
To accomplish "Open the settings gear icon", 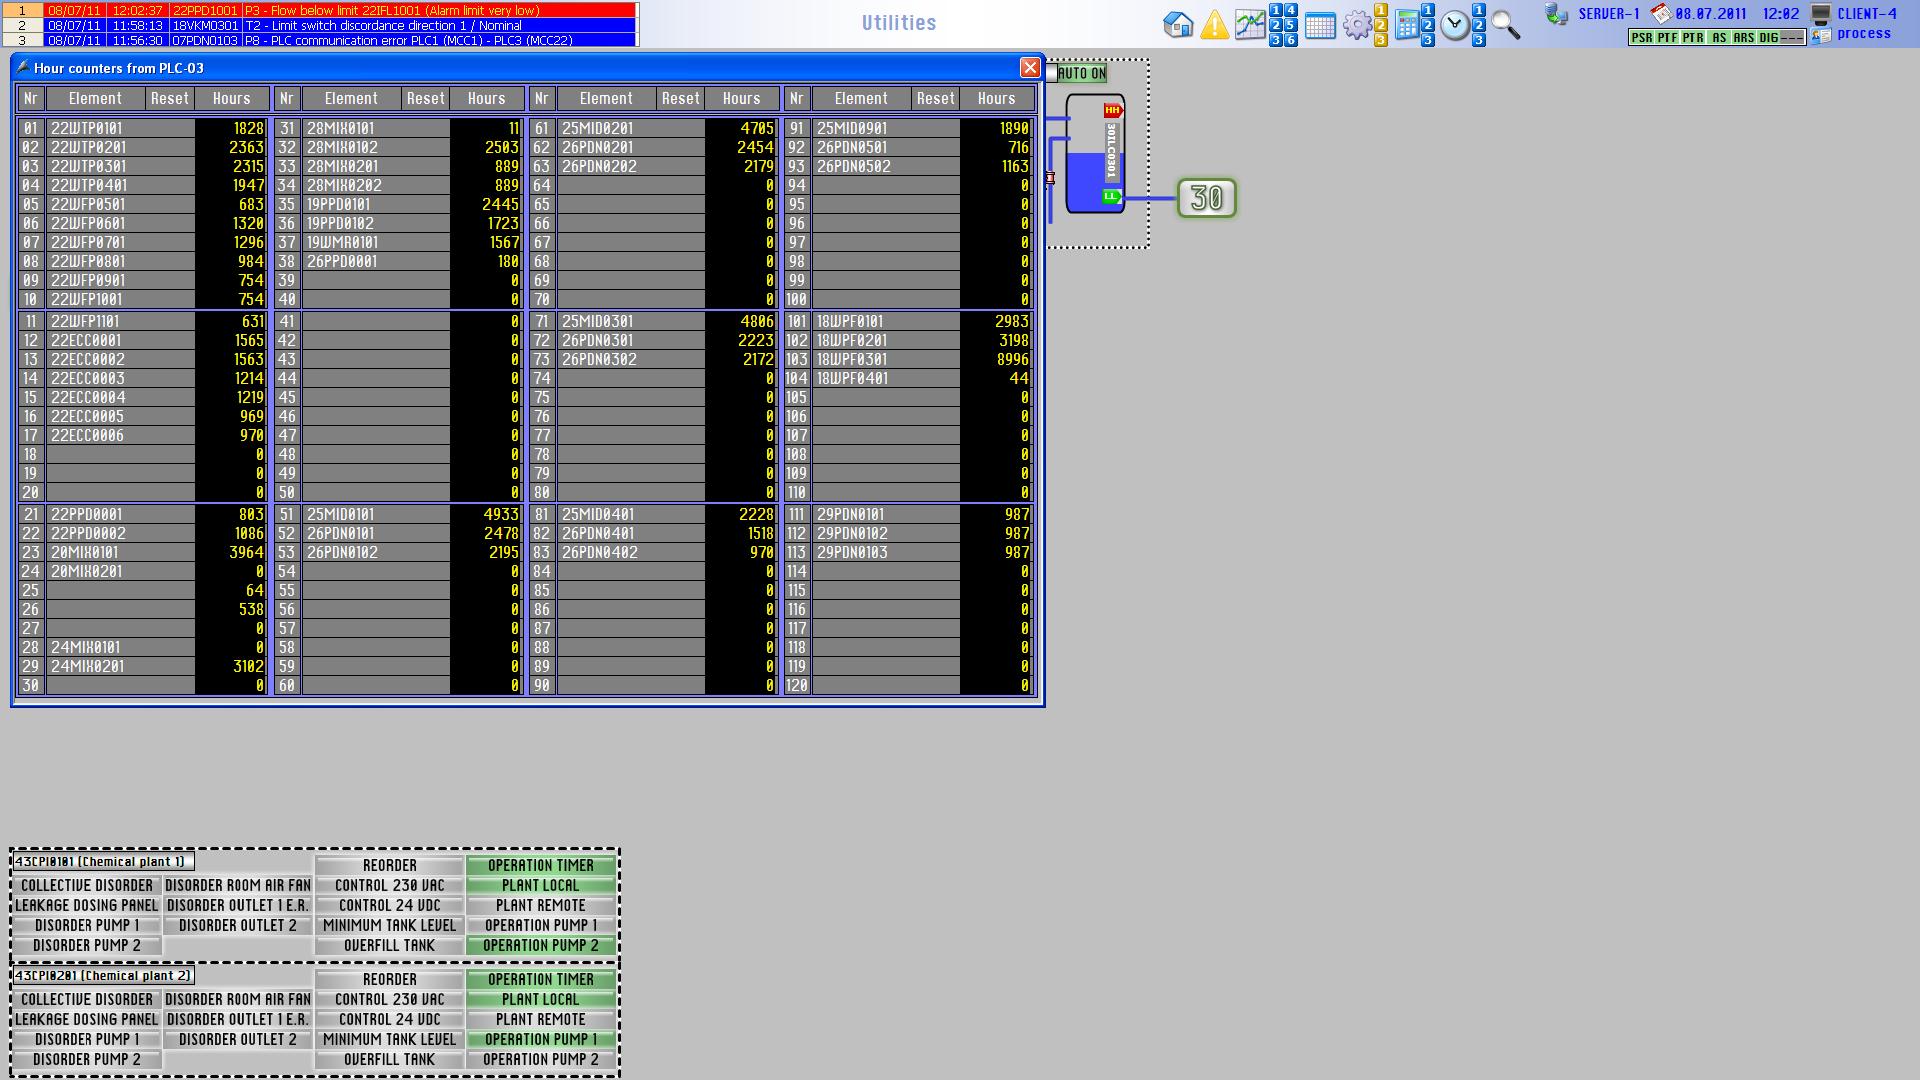I will pyautogui.click(x=1357, y=25).
